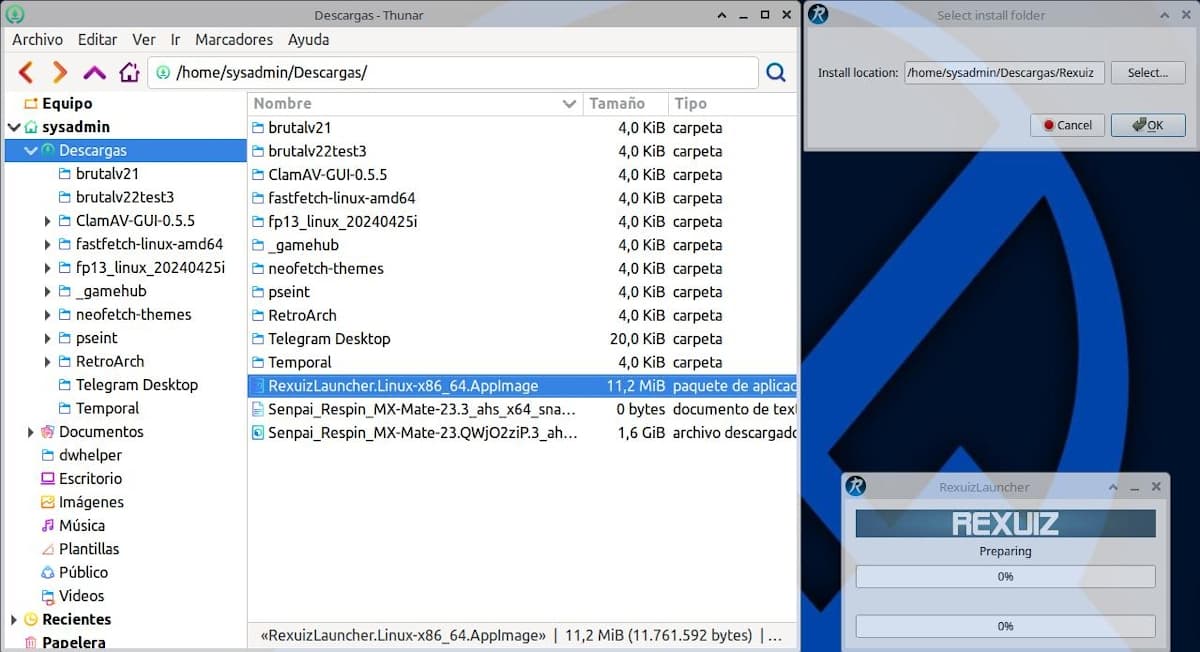1200x652 pixels.
Task: Open the Archivo menu
Action: point(37,40)
